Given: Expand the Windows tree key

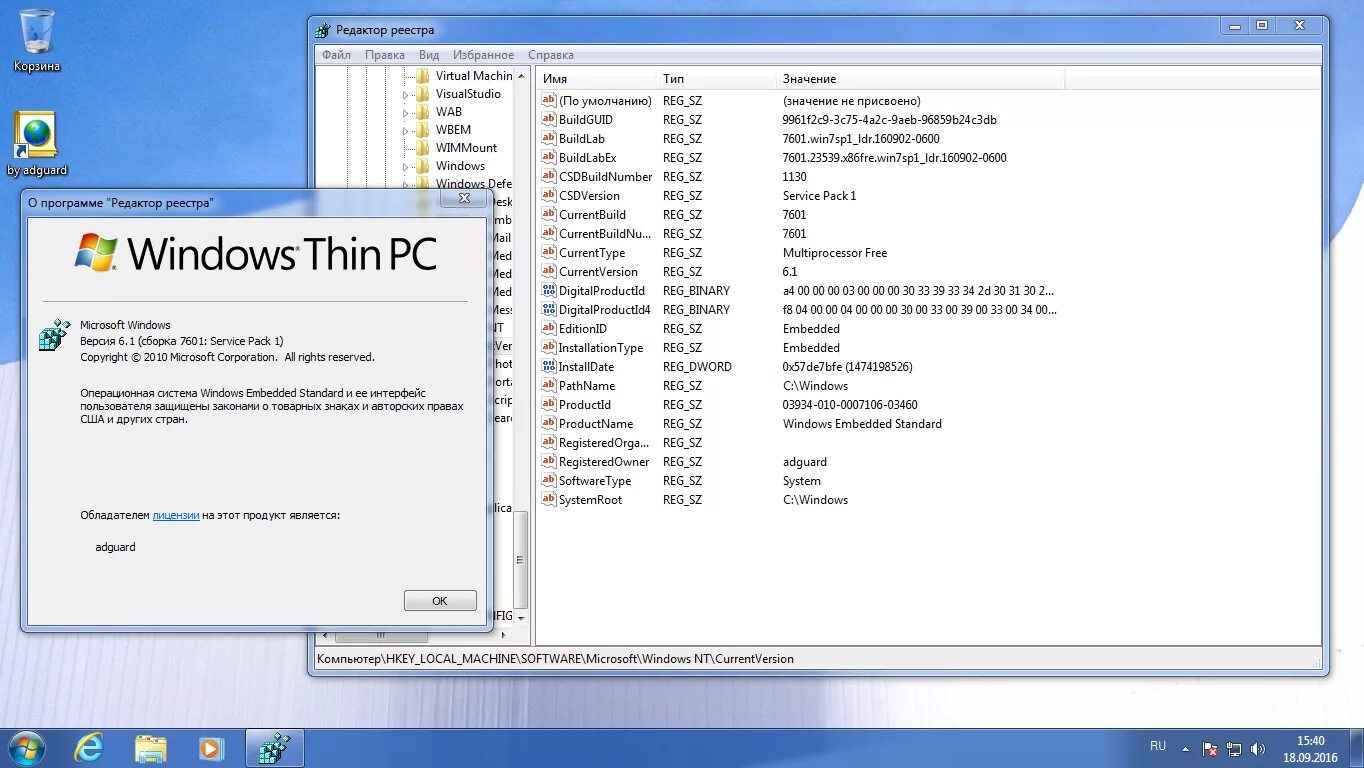Looking at the screenshot, I should [406, 167].
